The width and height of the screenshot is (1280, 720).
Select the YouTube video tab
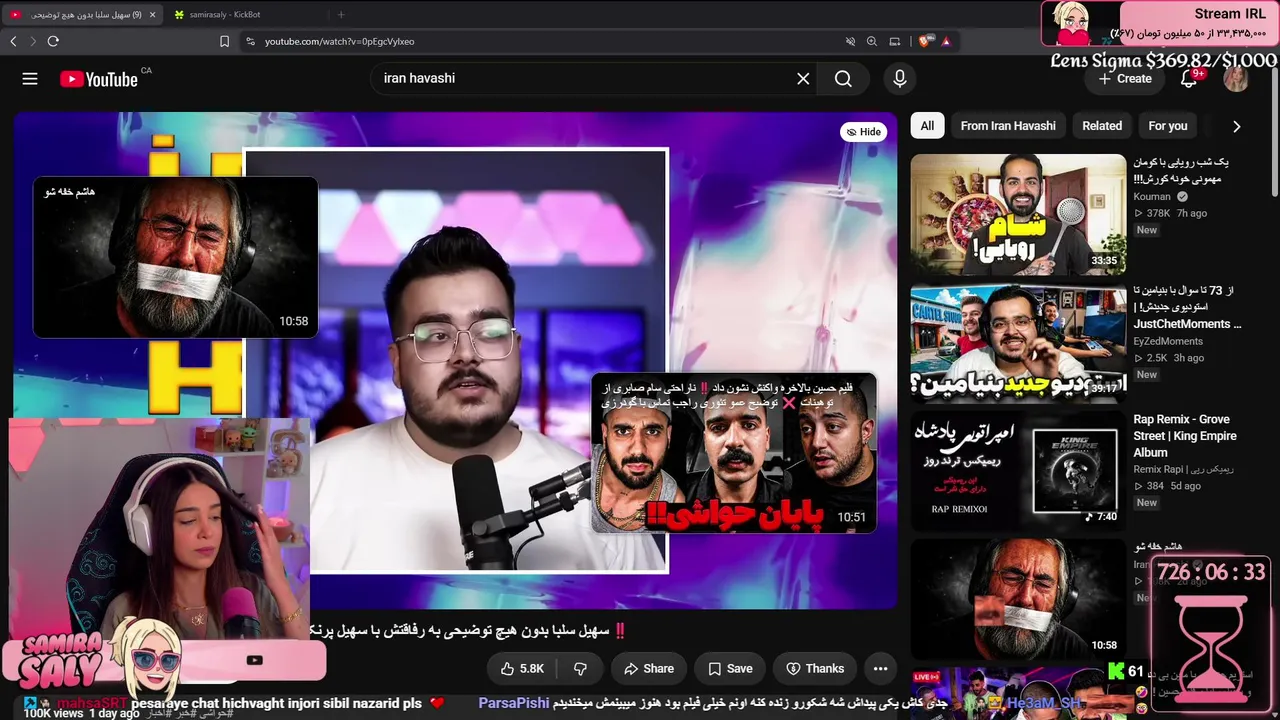click(80, 15)
